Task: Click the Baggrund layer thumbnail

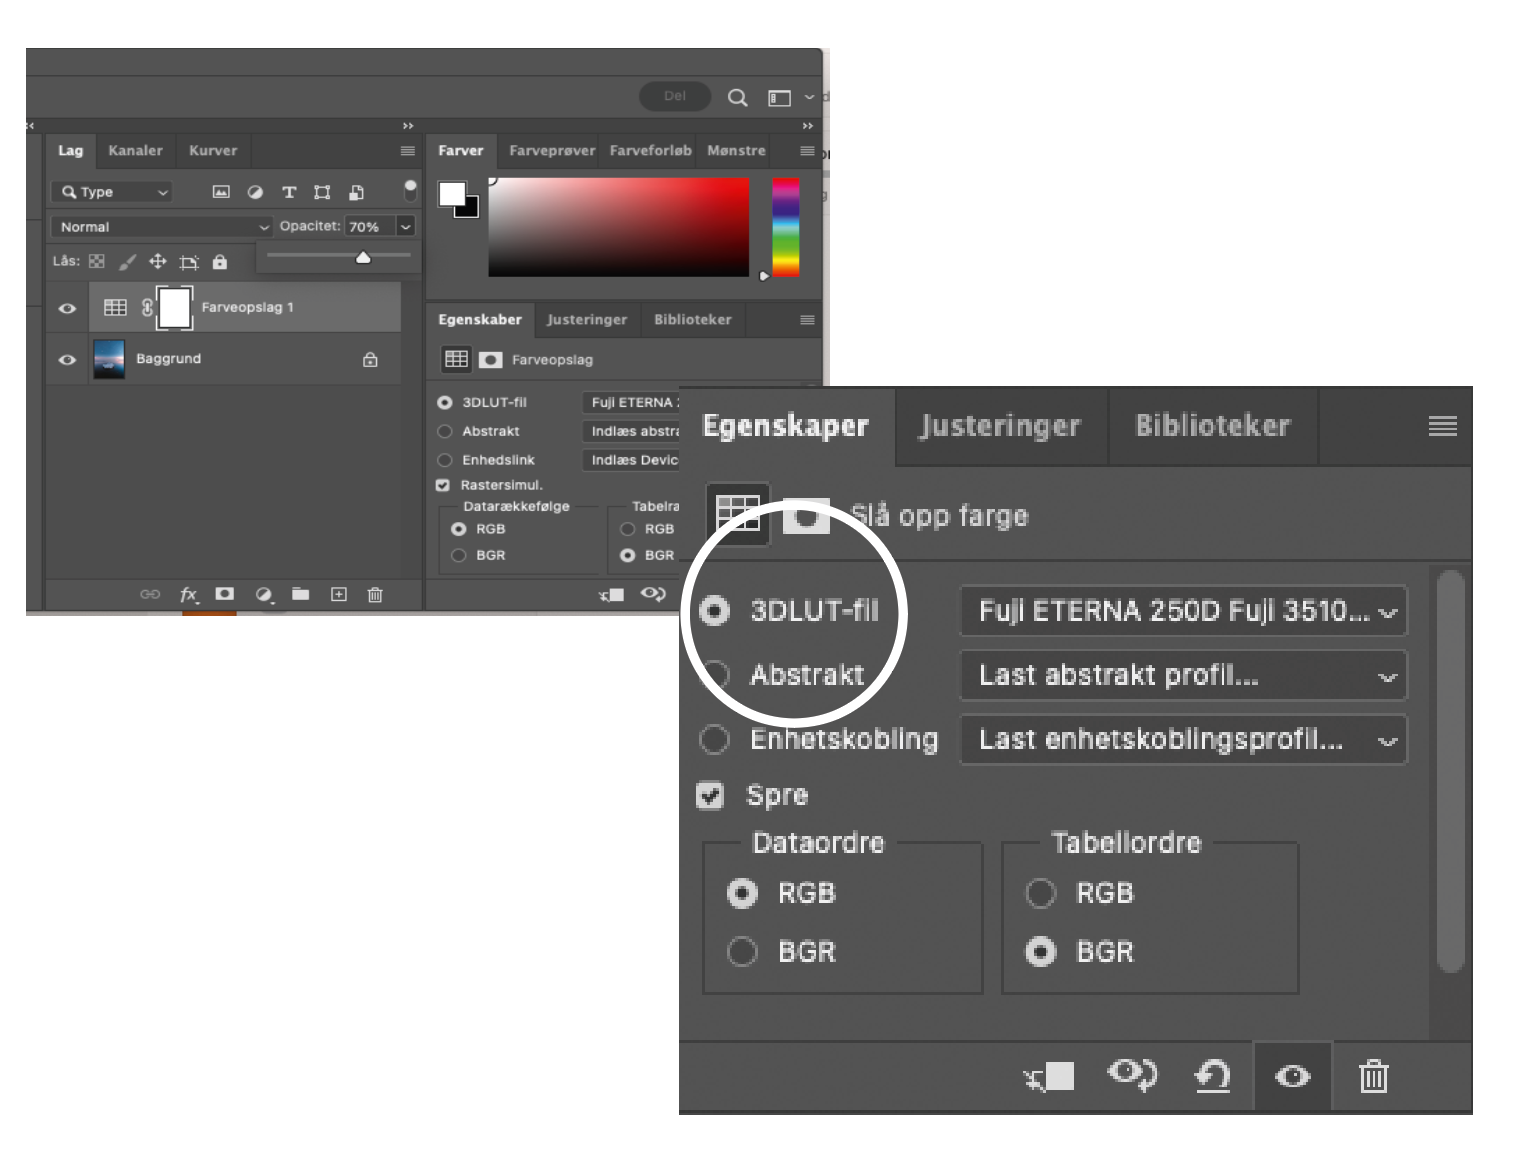Action: (x=109, y=359)
